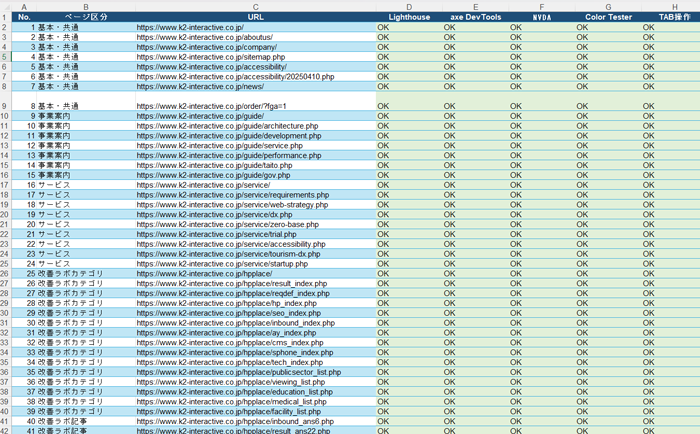700x434 pixels.
Task: Open the /service/startup.php link
Action: (x=222, y=263)
